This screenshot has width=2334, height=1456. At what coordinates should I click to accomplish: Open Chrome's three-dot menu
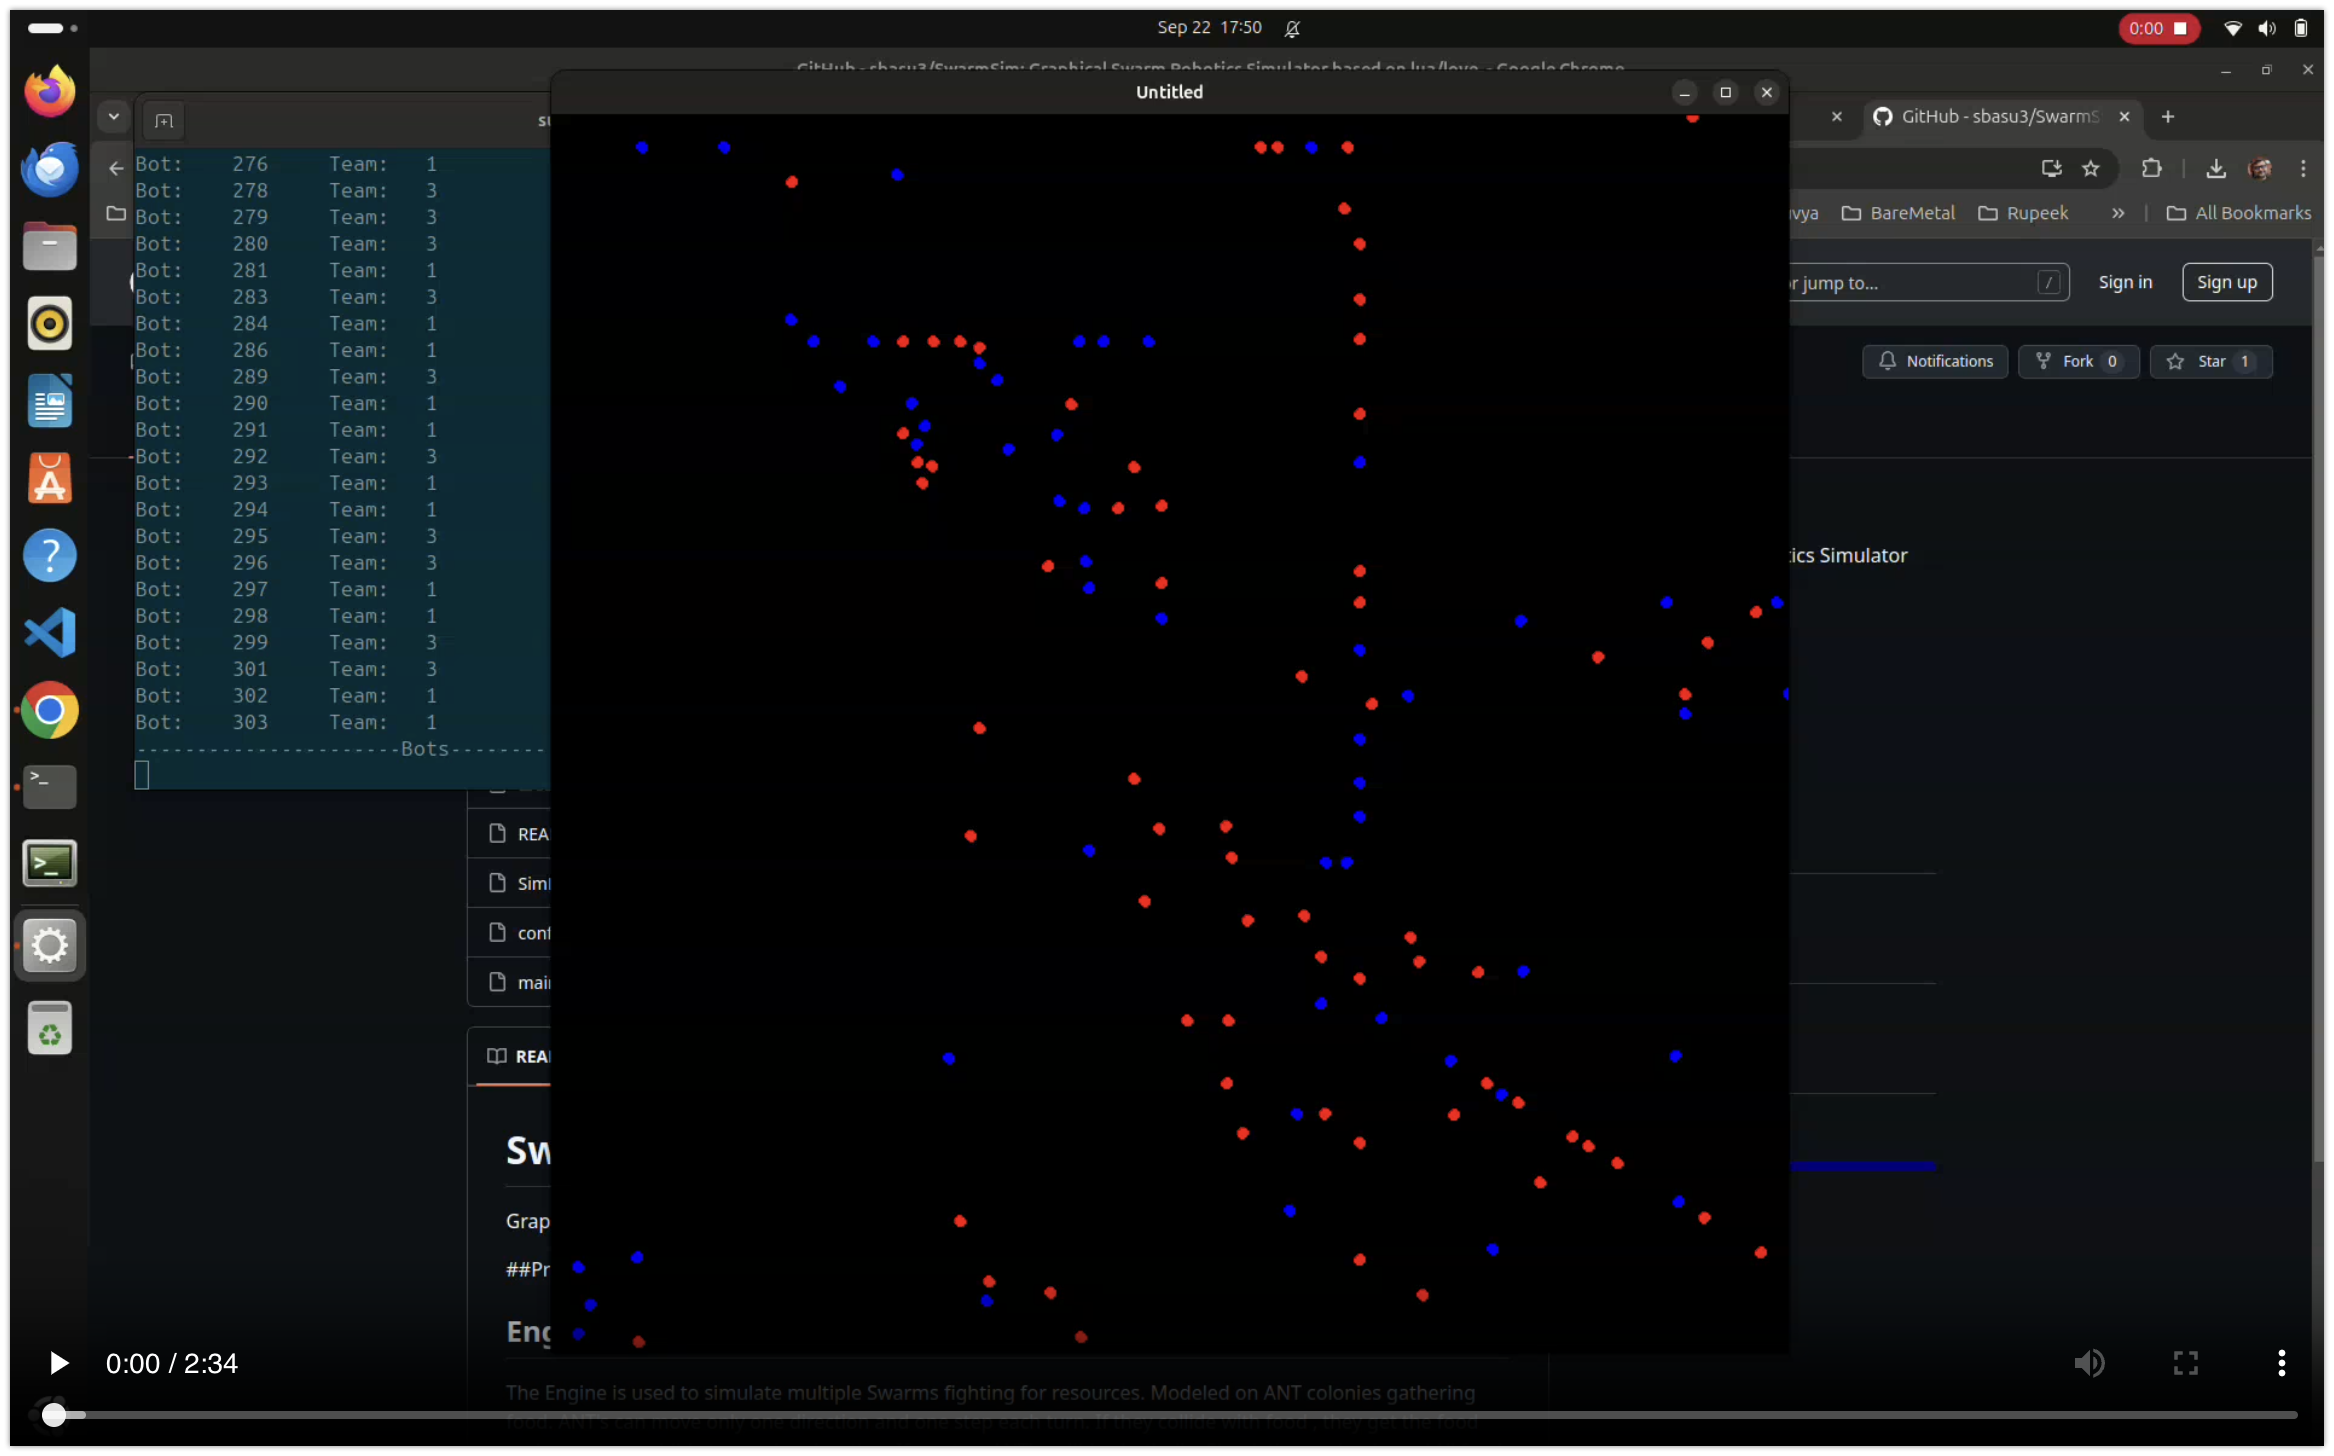point(2303,168)
